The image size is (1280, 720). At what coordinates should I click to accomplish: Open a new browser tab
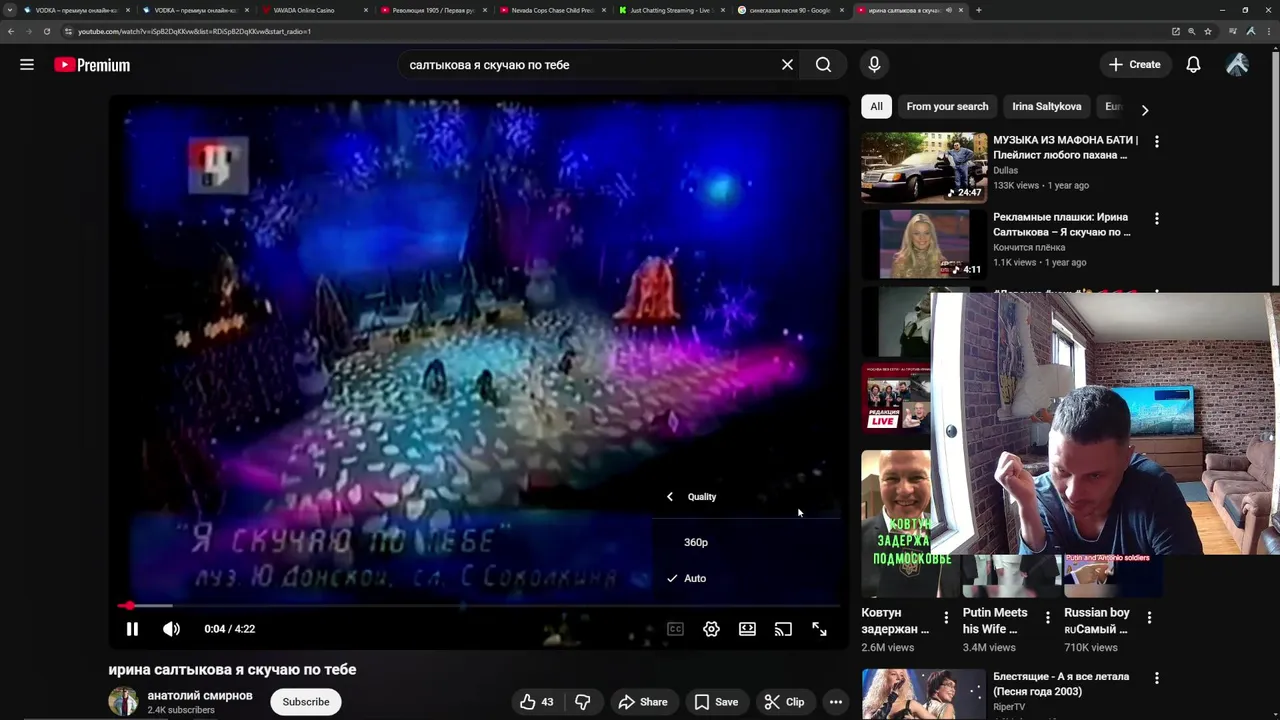(978, 10)
